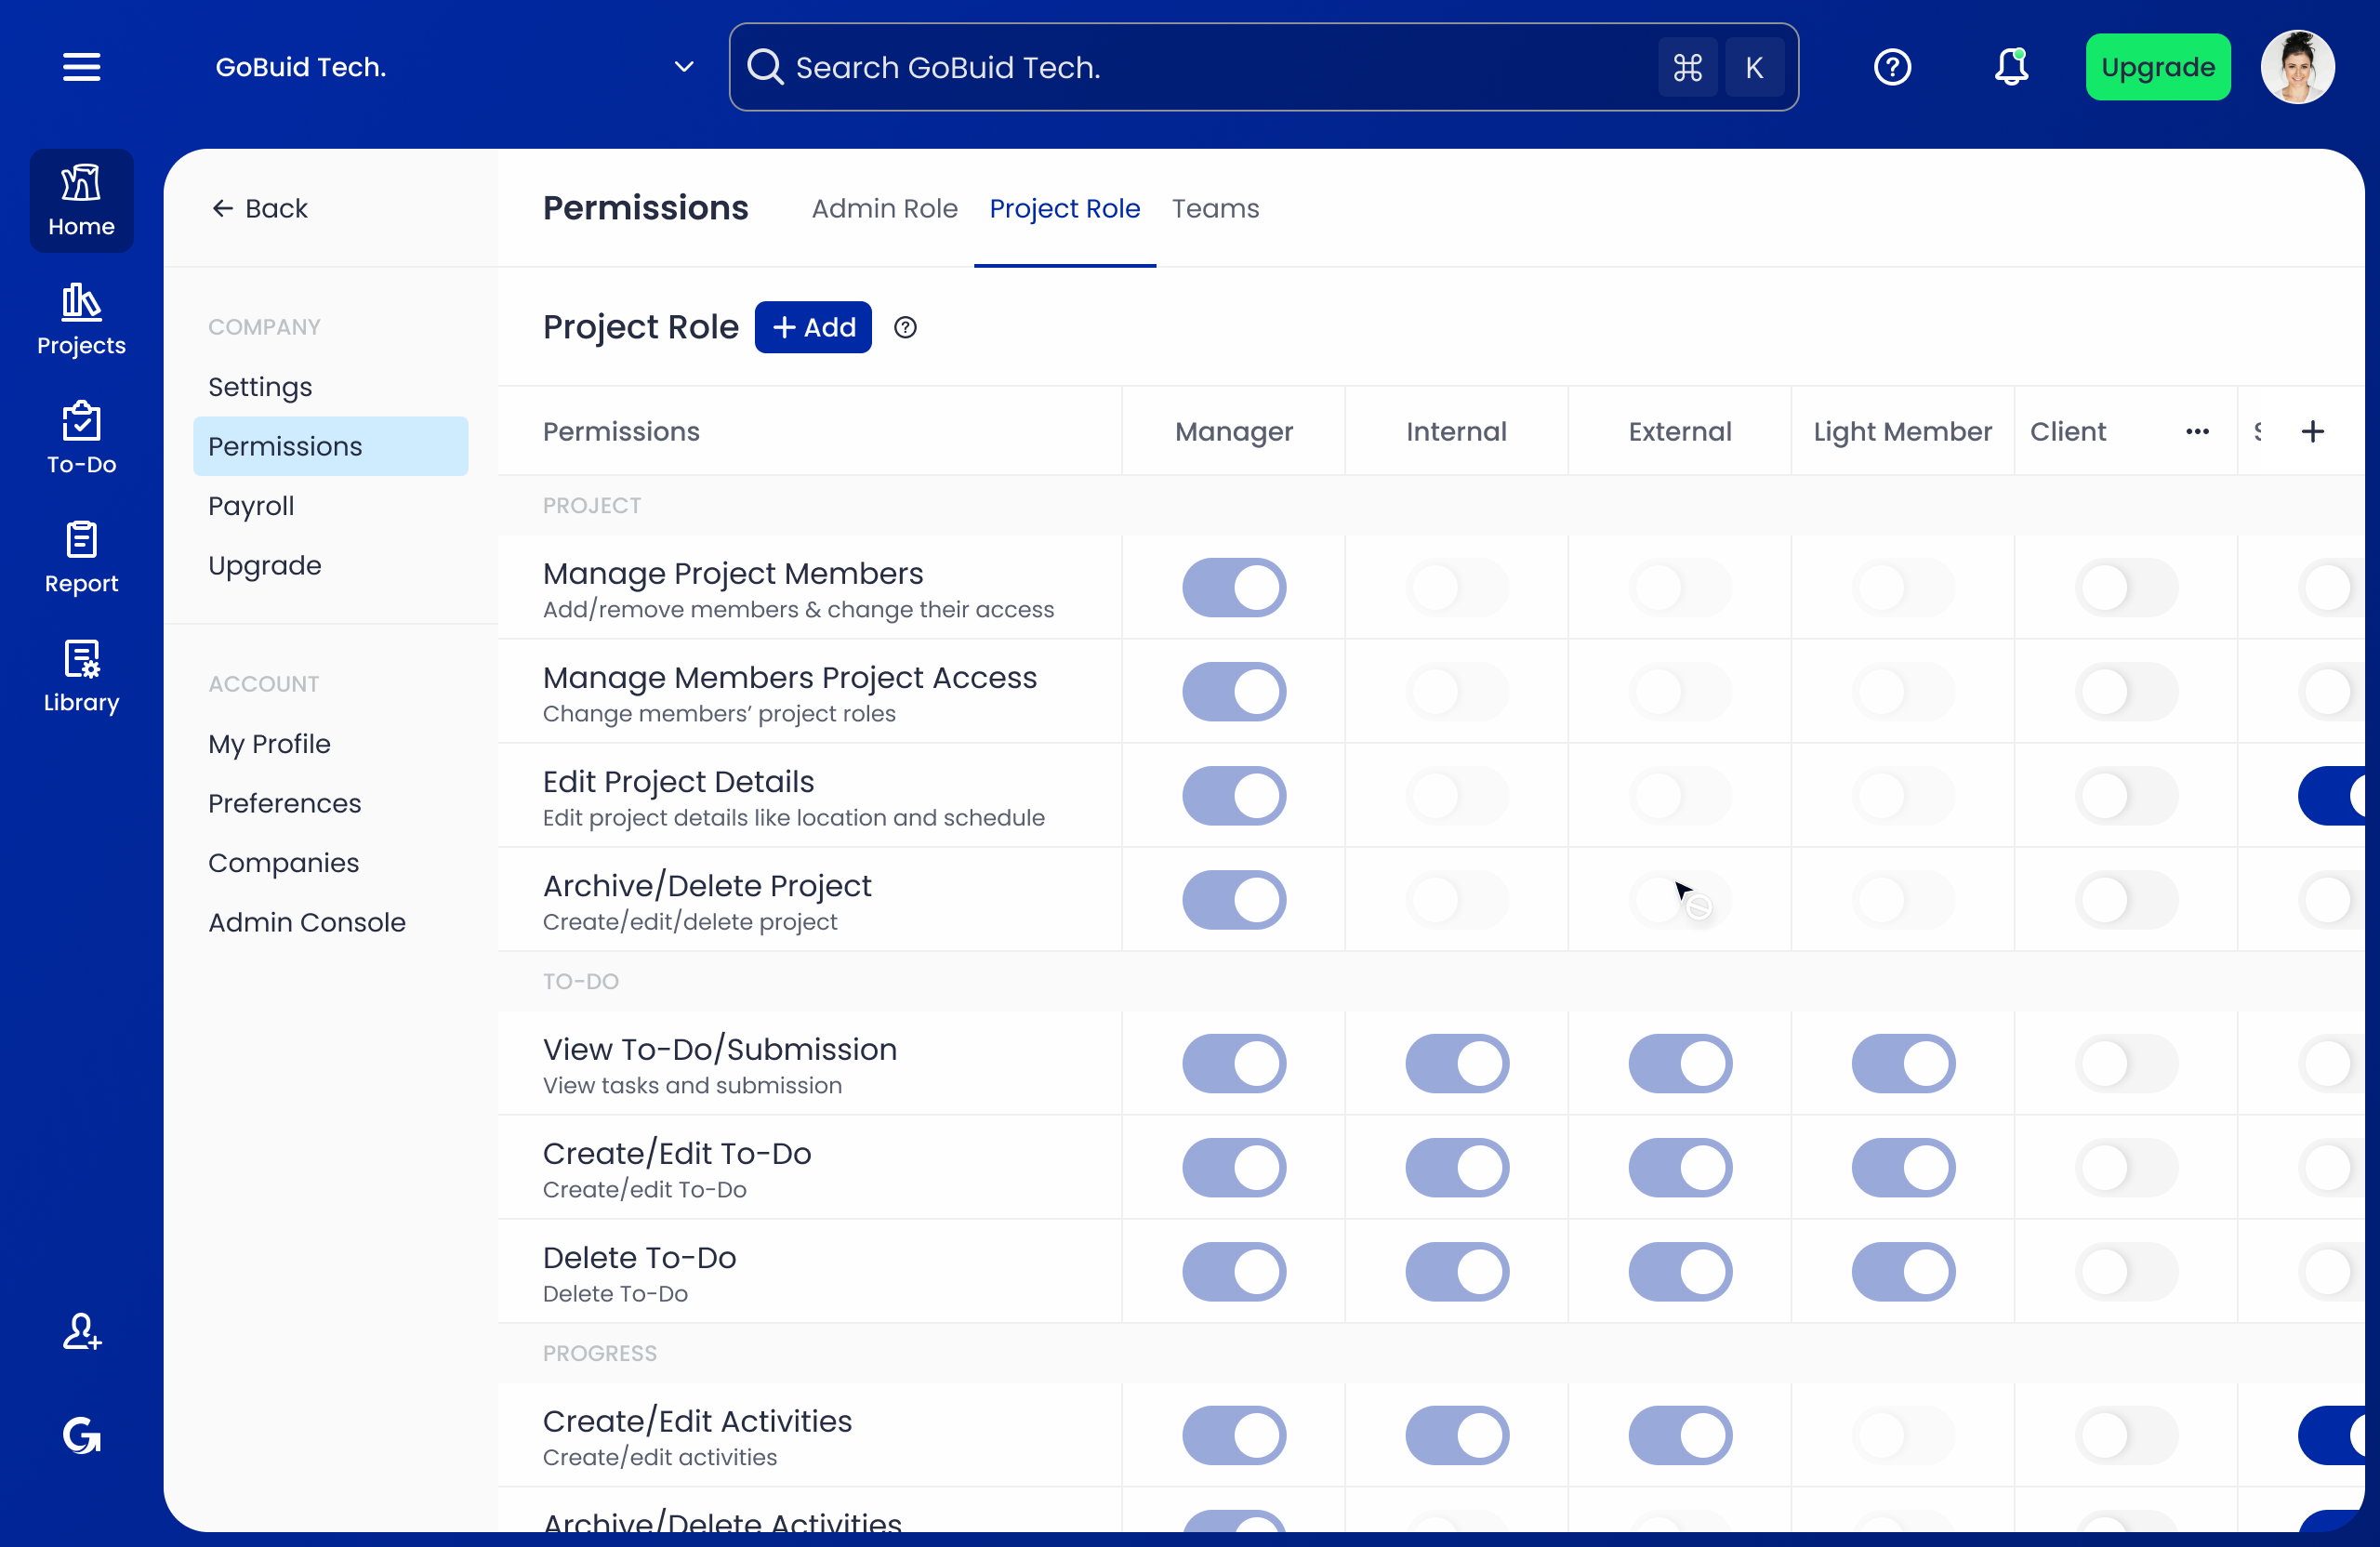Click the green Upgrade button
The height and width of the screenshot is (1547, 2380).
click(x=2157, y=67)
